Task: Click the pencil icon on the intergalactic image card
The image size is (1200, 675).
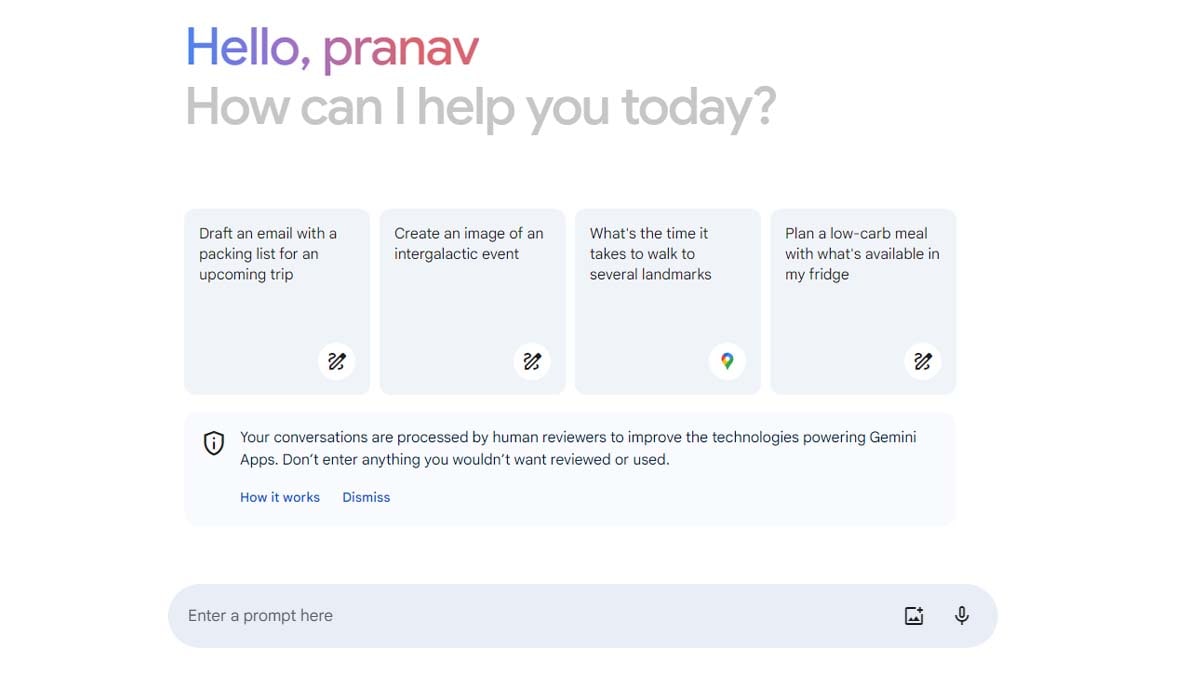Action: pyautogui.click(x=532, y=361)
